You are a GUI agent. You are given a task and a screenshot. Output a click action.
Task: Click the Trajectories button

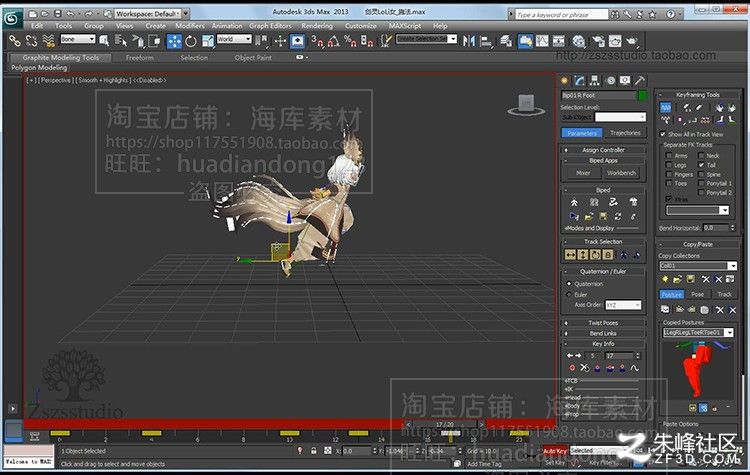(x=625, y=133)
